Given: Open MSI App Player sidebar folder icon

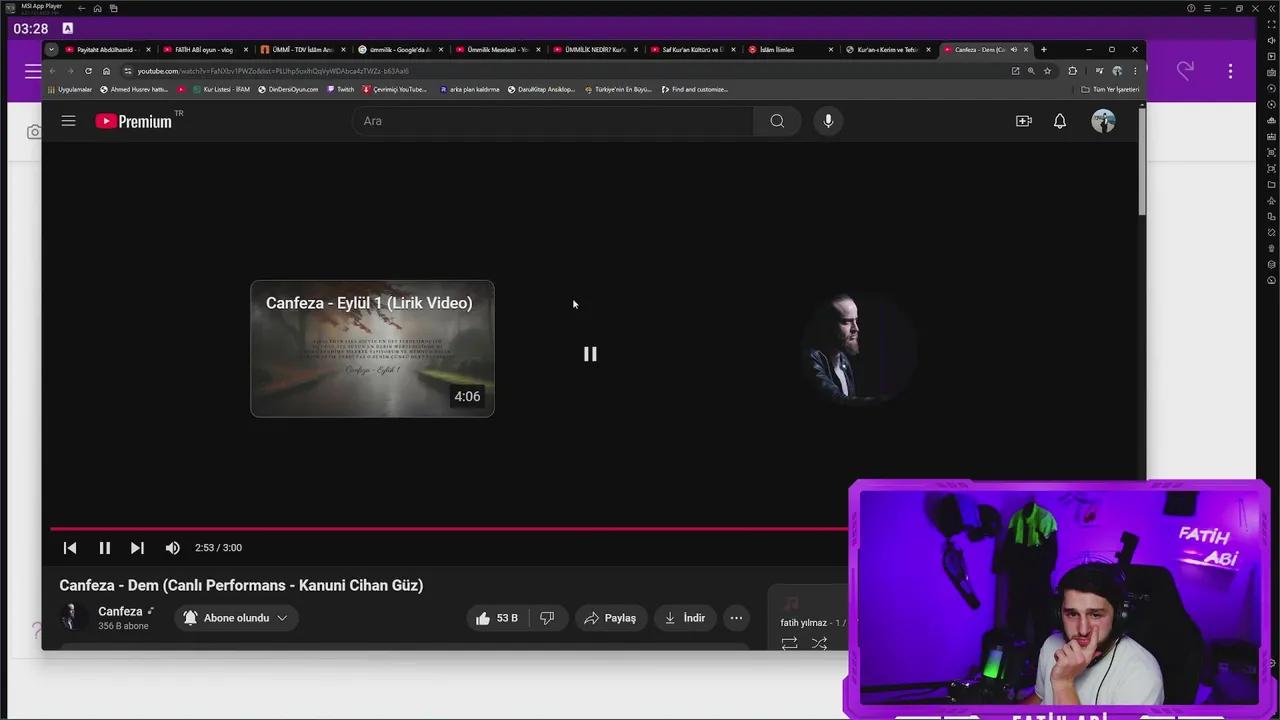Looking at the screenshot, I should (x=1271, y=185).
